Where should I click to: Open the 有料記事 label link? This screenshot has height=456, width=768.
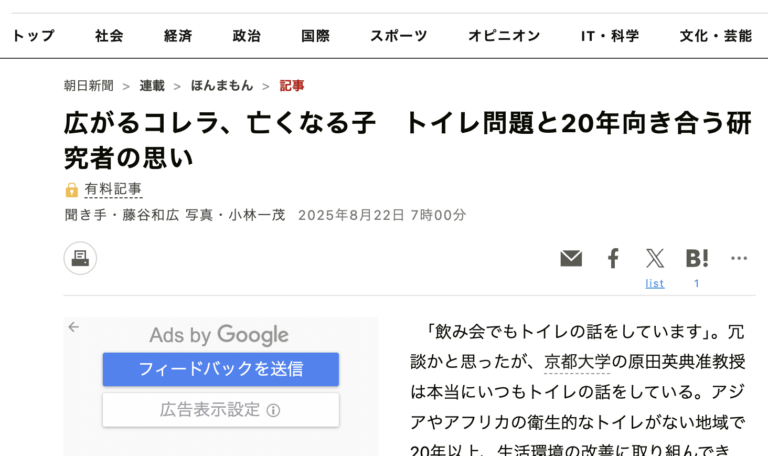(x=113, y=189)
